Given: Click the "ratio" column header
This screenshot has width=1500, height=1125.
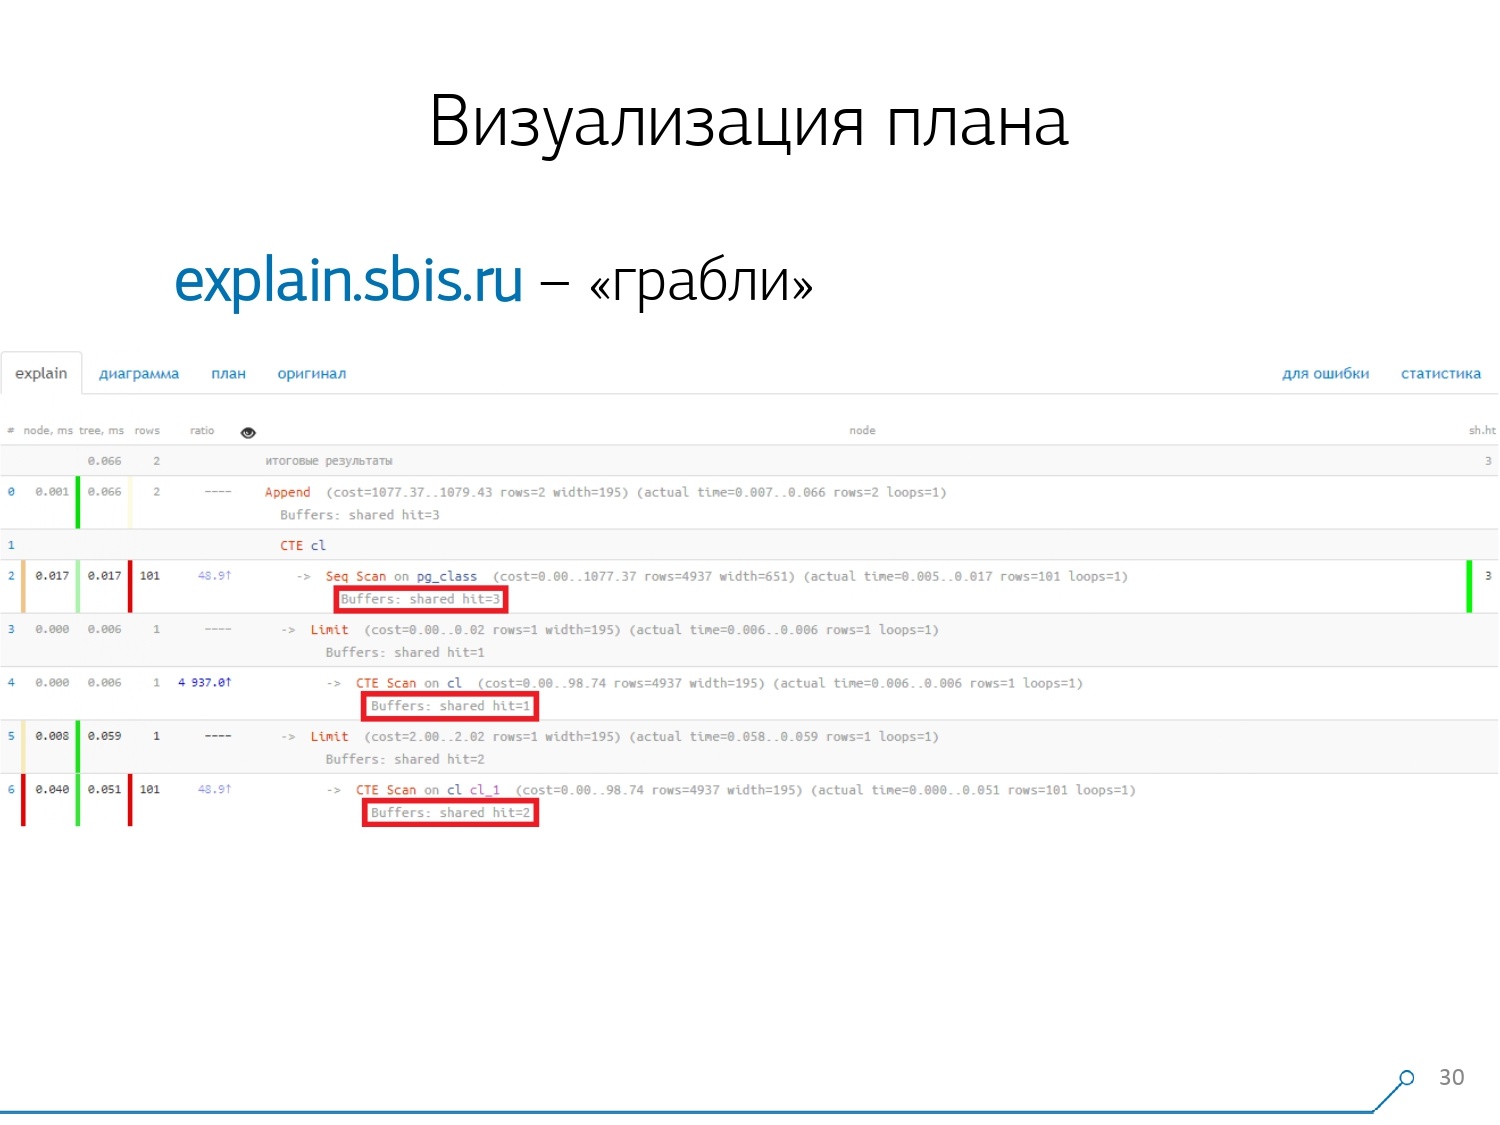Looking at the screenshot, I should 202,431.
